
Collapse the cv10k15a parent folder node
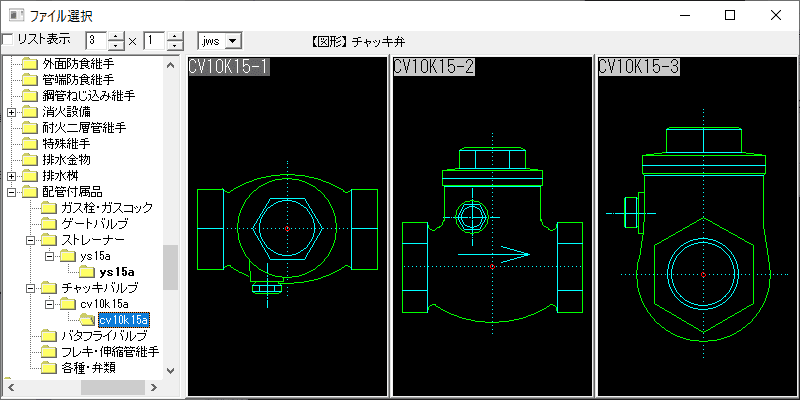pyautogui.click(x=49, y=304)
